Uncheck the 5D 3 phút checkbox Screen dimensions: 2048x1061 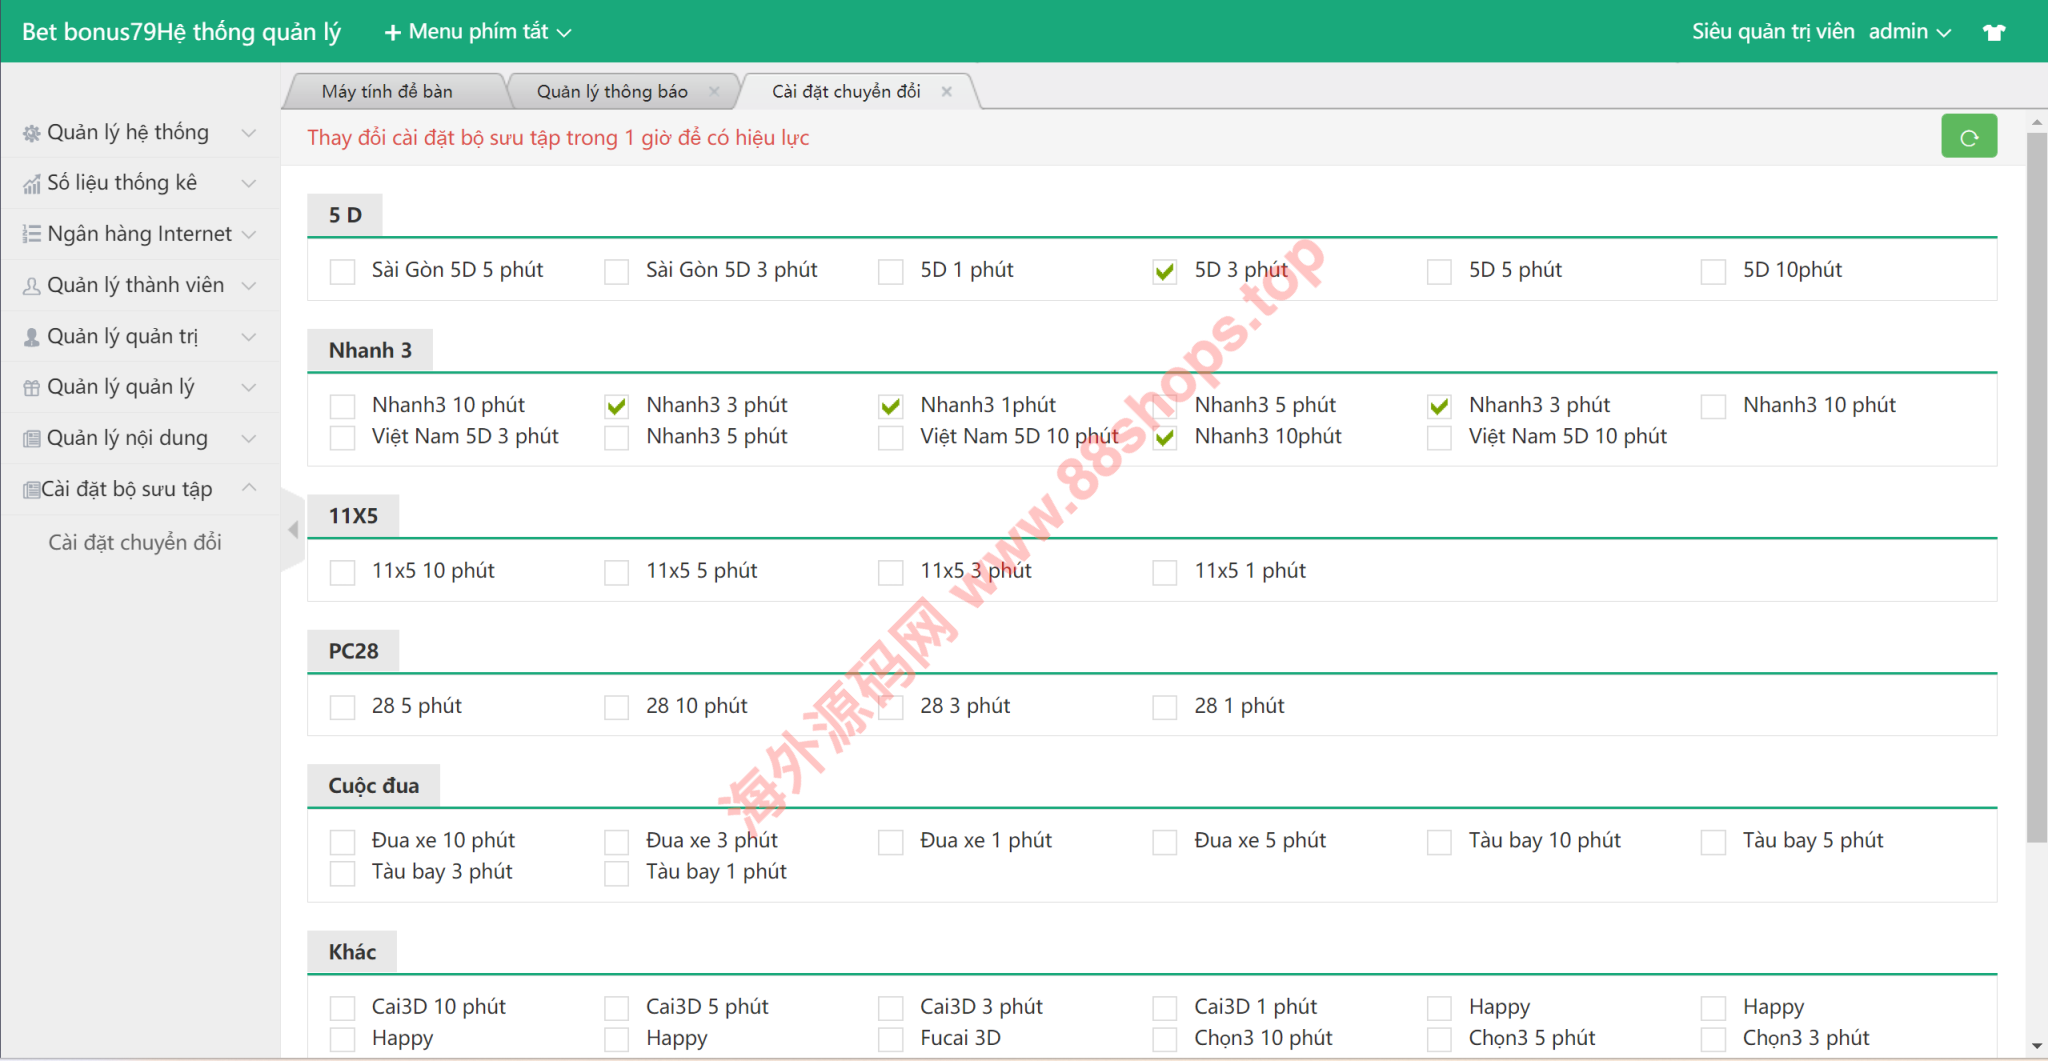(1164, 271)
